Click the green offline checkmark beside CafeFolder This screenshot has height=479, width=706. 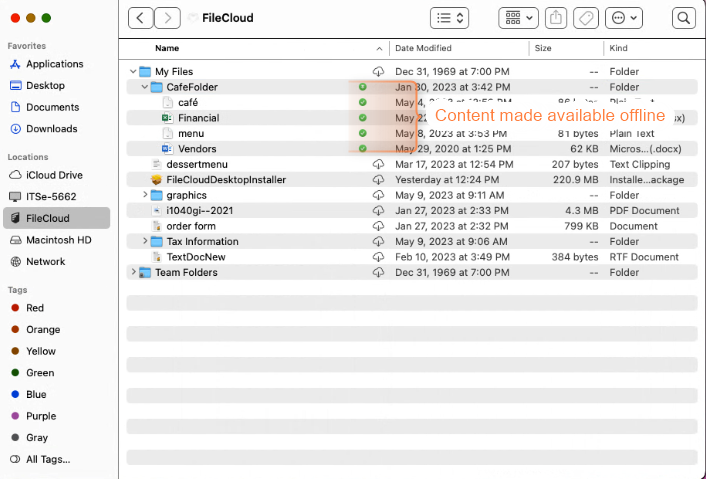[362, 87]
